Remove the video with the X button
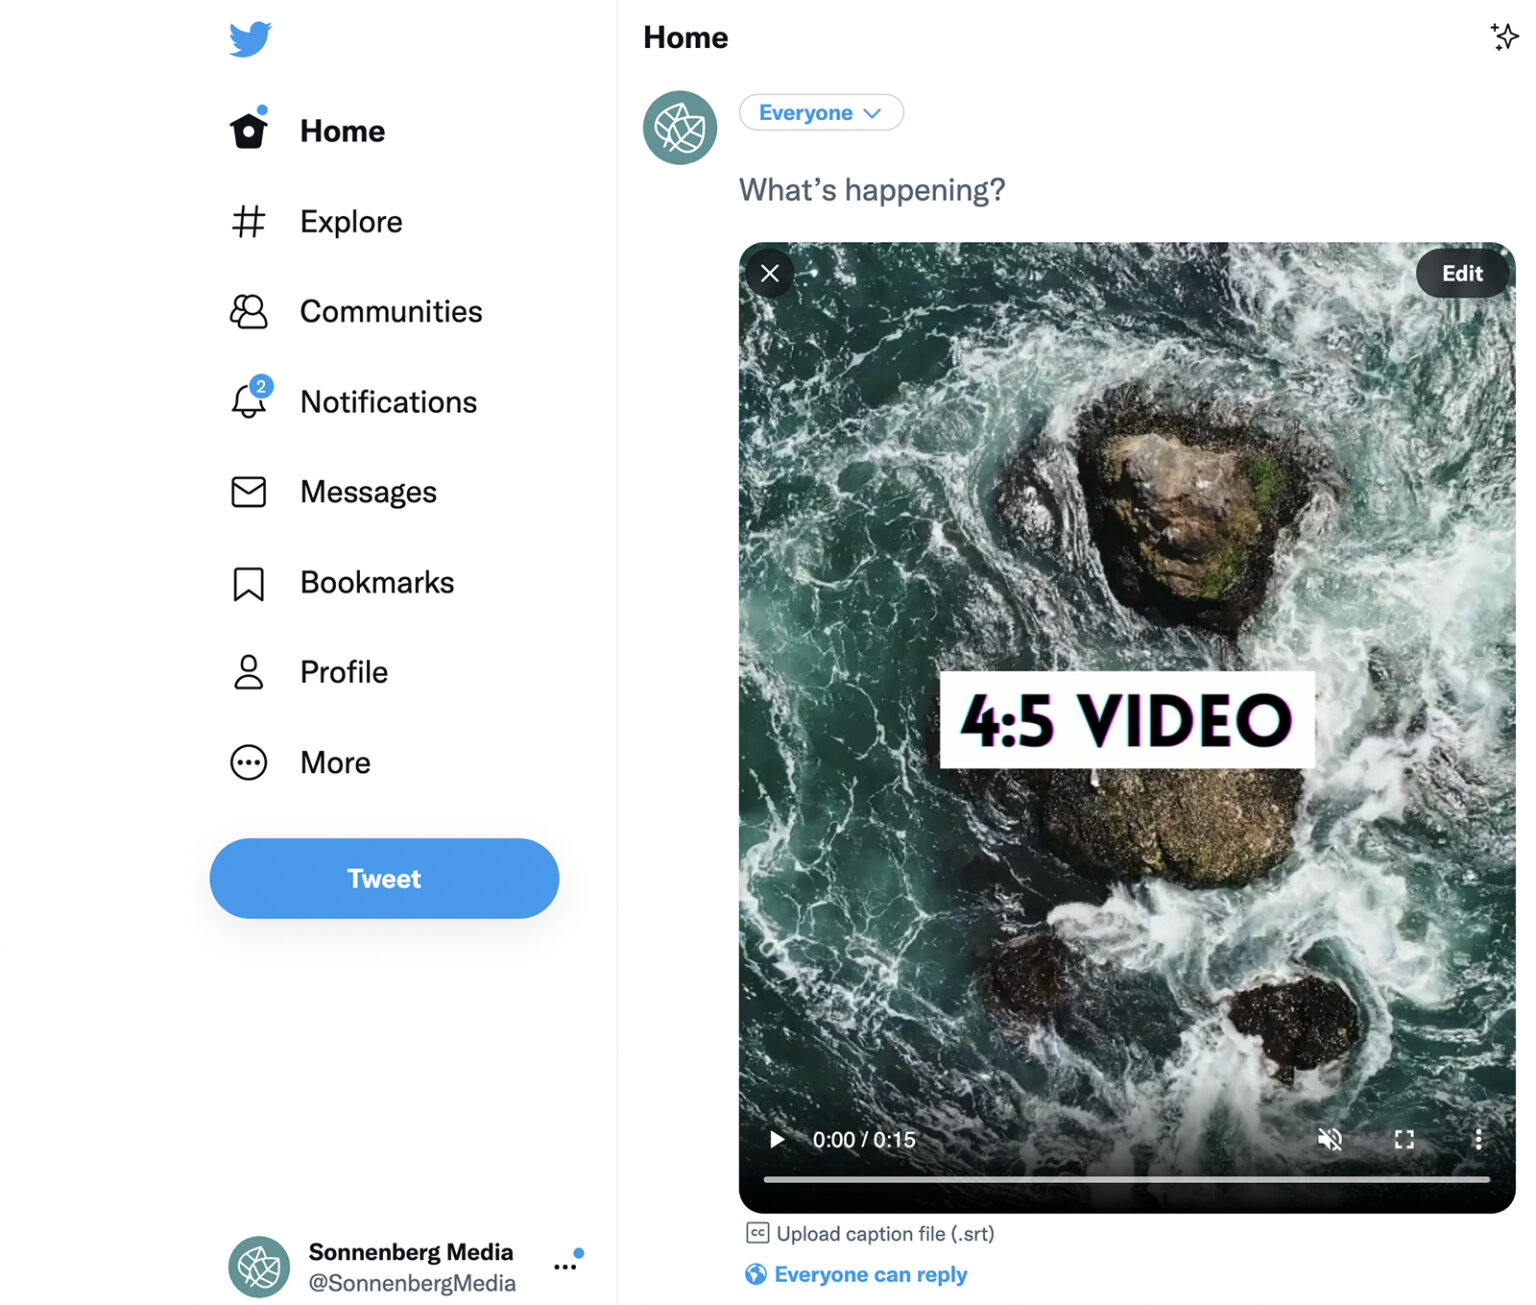This screenshot has height=1305, width=1536. [769, 273]
